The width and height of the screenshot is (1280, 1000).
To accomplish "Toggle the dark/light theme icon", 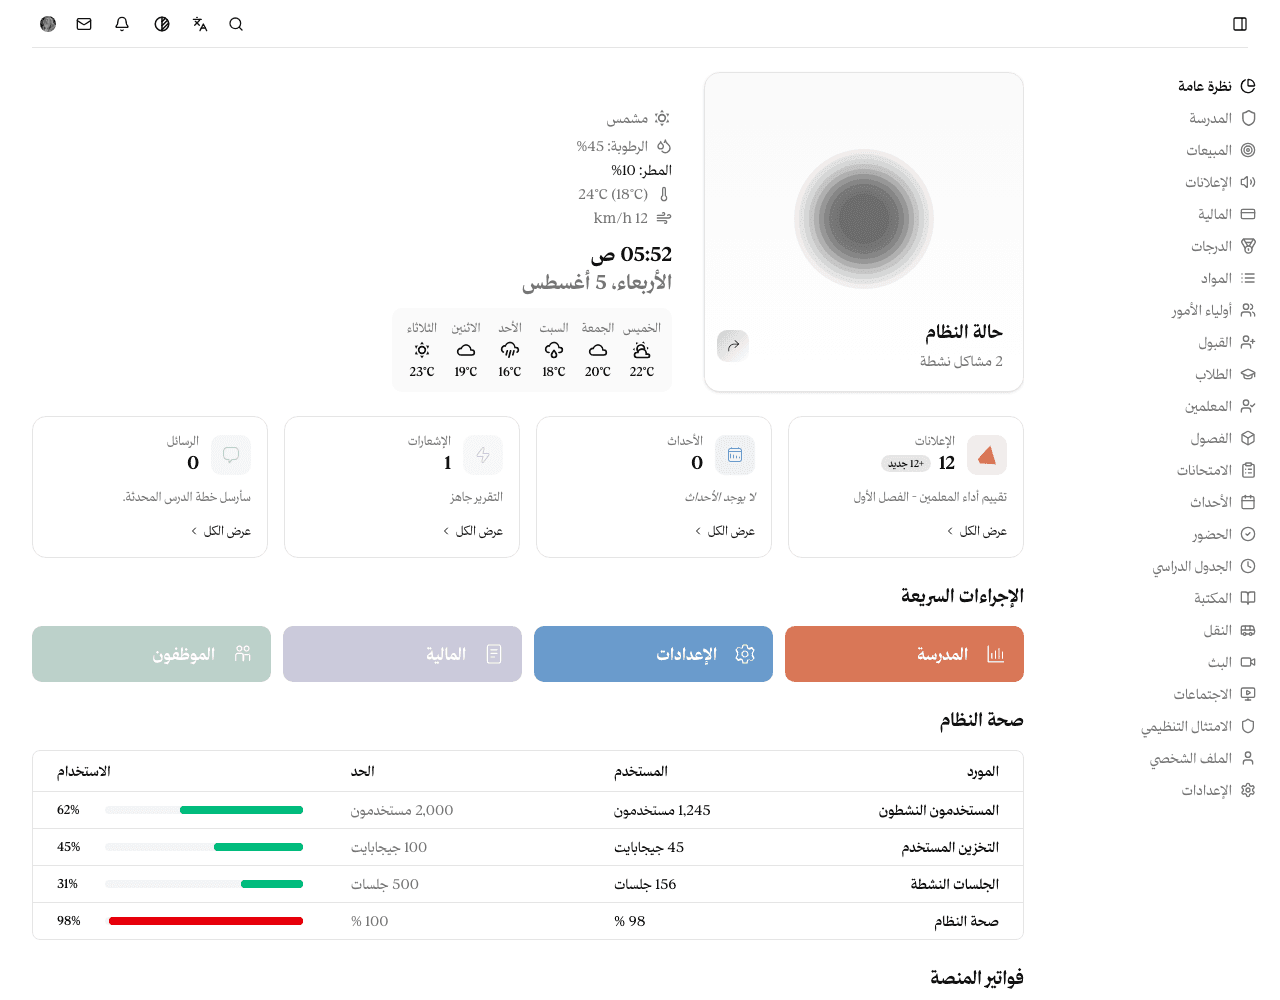I will click(162, 24).
